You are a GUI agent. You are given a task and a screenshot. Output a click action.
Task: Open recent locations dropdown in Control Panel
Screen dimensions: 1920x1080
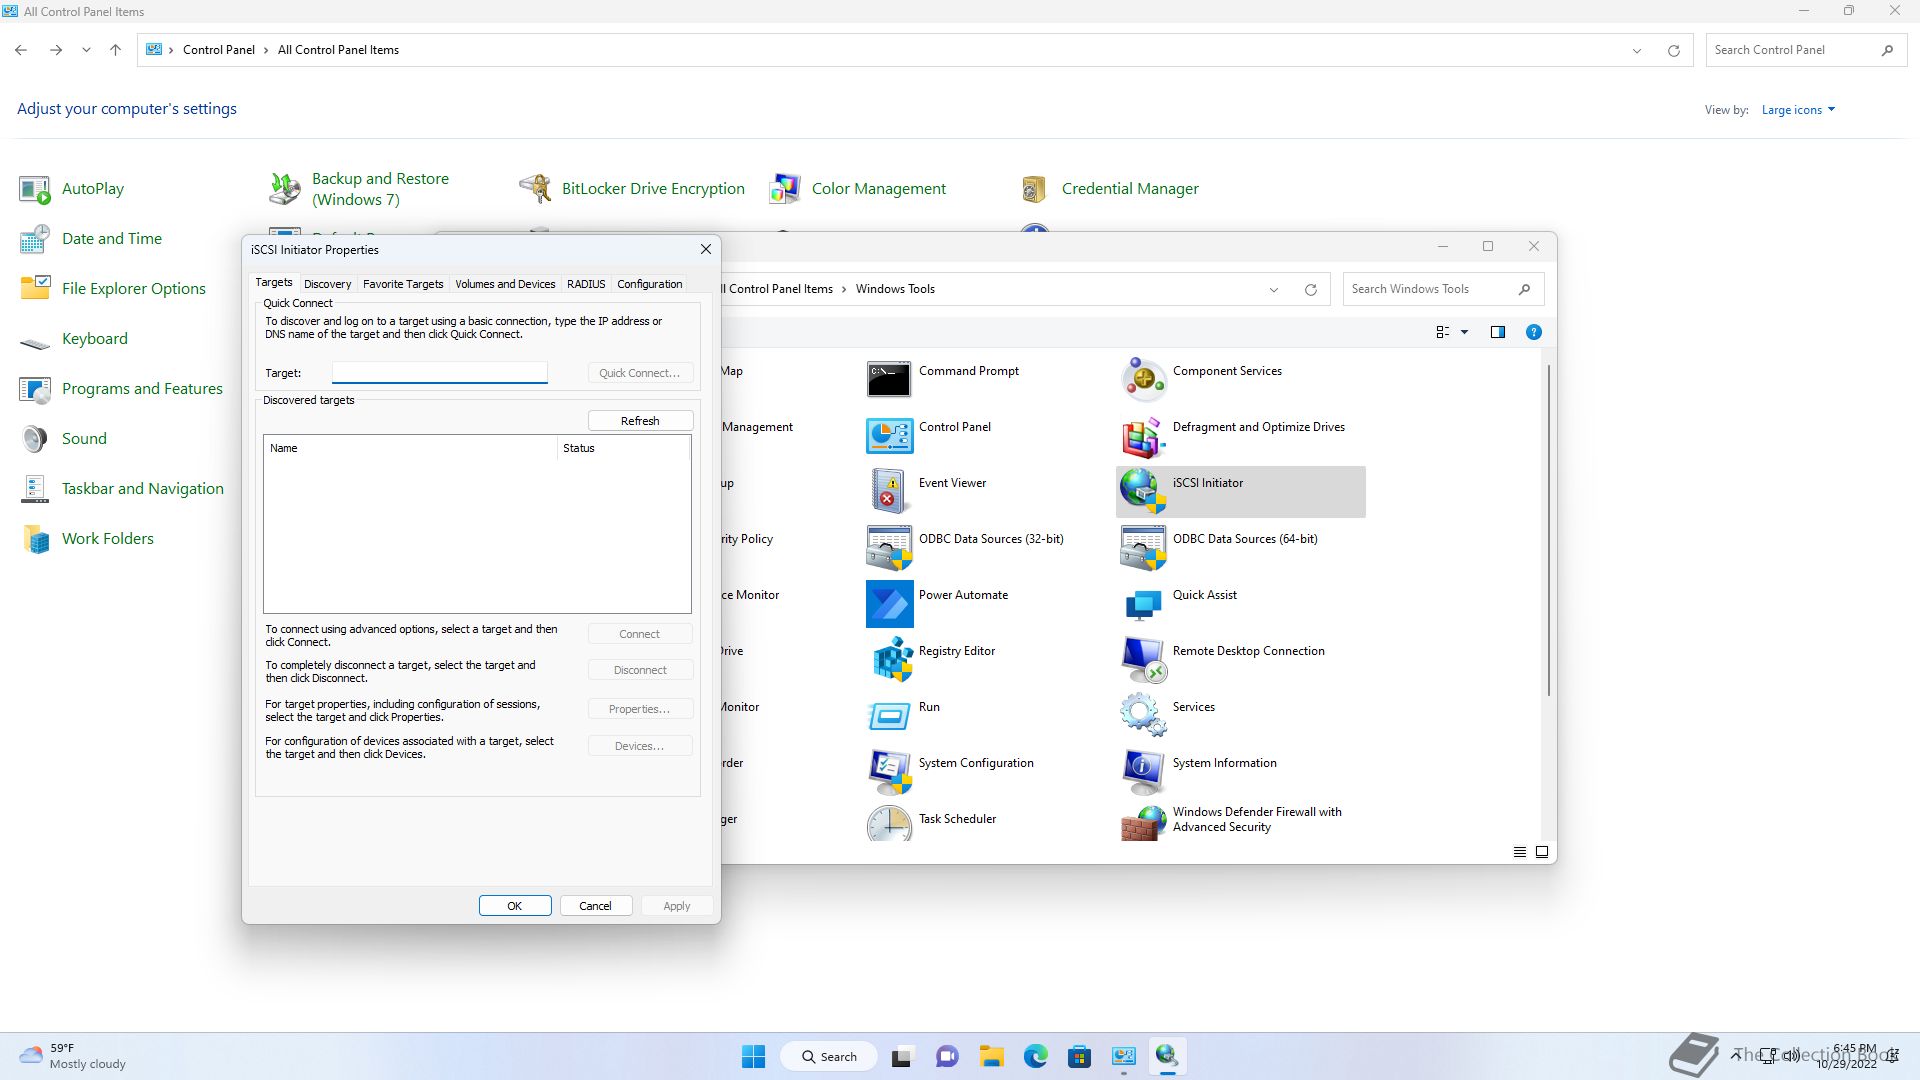[x=86, y=50]
